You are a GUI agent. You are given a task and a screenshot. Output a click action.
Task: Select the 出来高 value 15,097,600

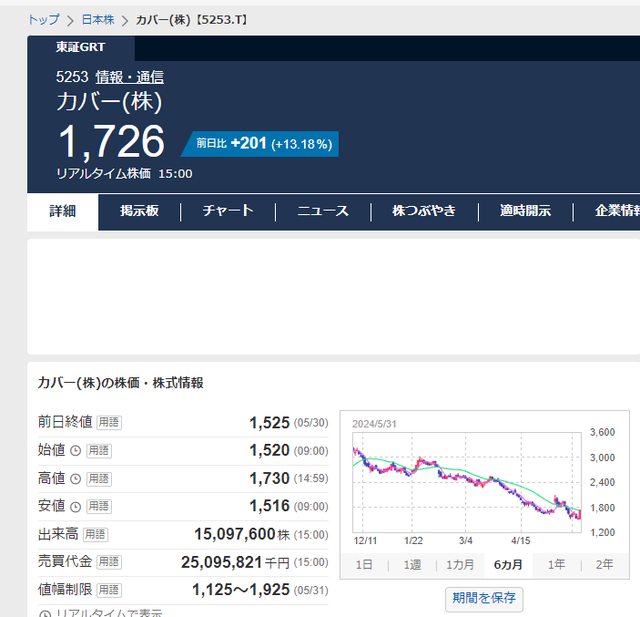[235, 534]
